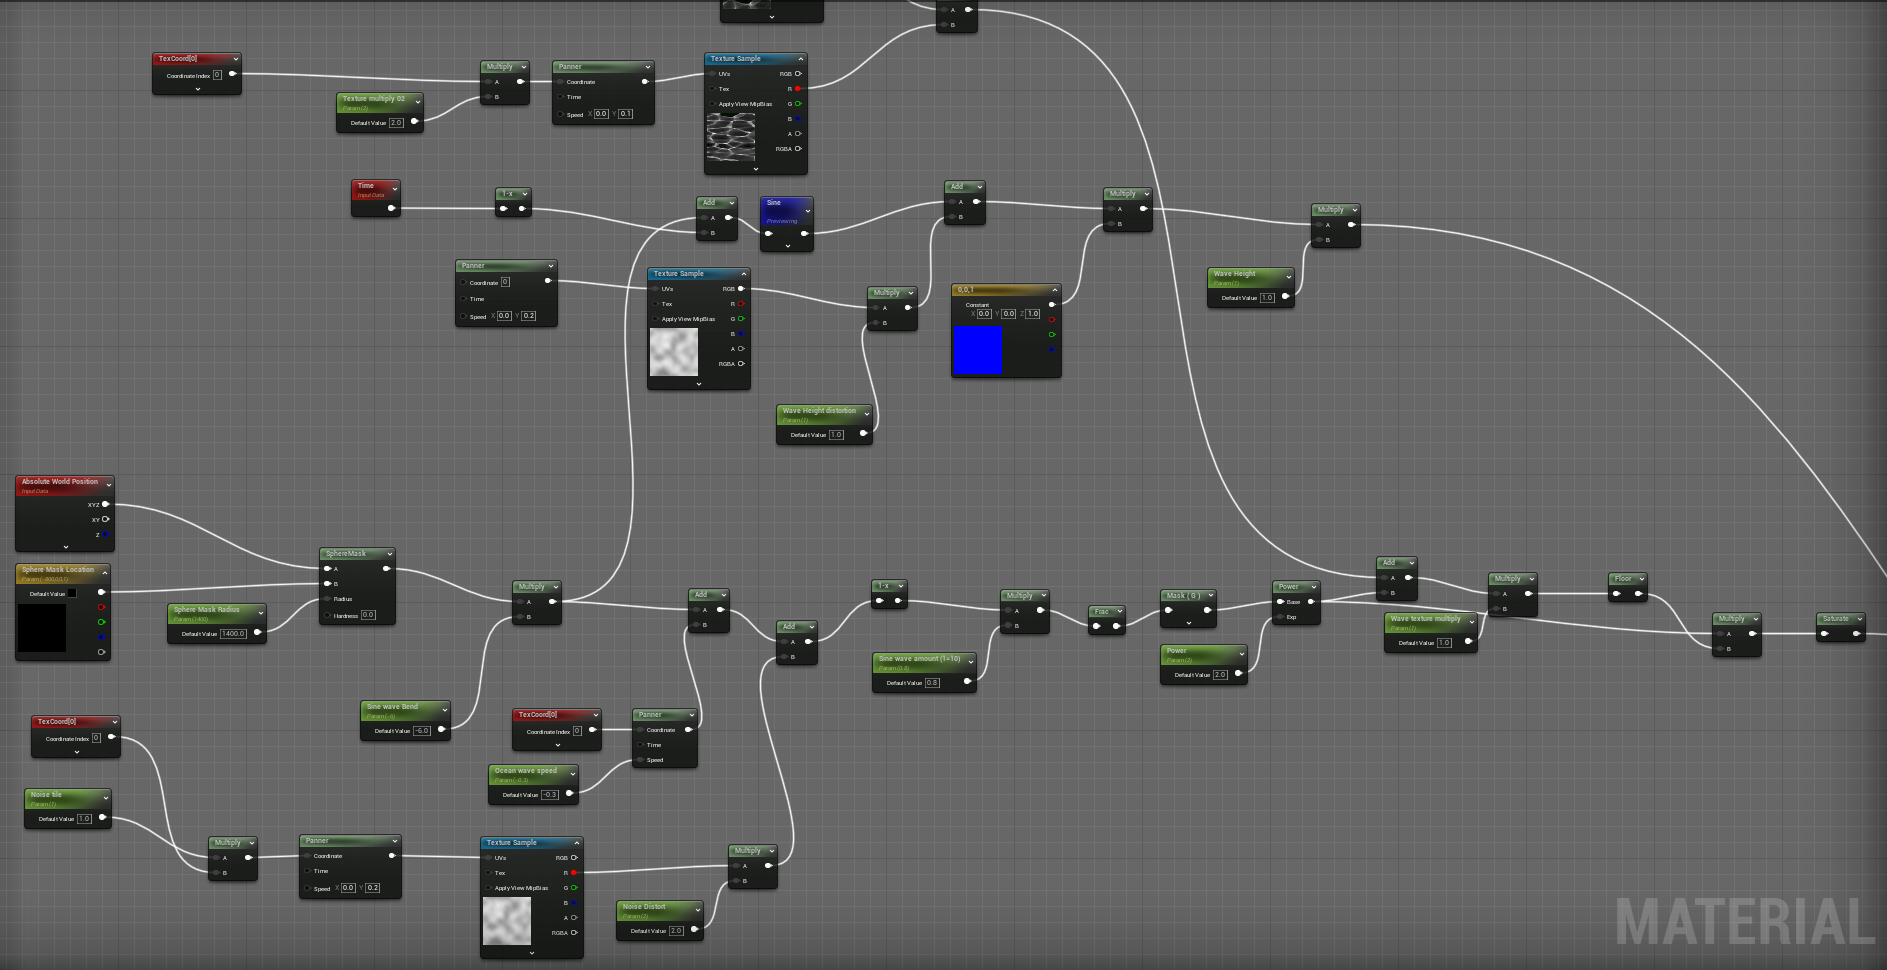Click the Noise Distort parameter output pin
1887x970 pixels.
[x=694, y=930]
